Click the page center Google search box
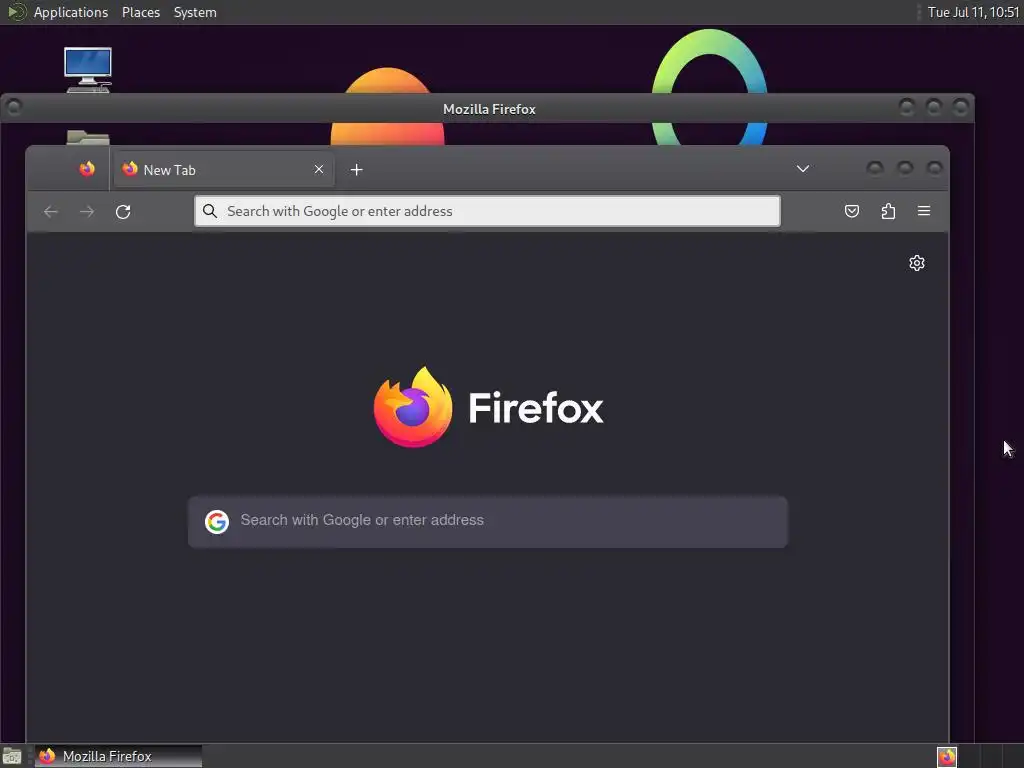 pyautogui.click(x=488, y=521)
